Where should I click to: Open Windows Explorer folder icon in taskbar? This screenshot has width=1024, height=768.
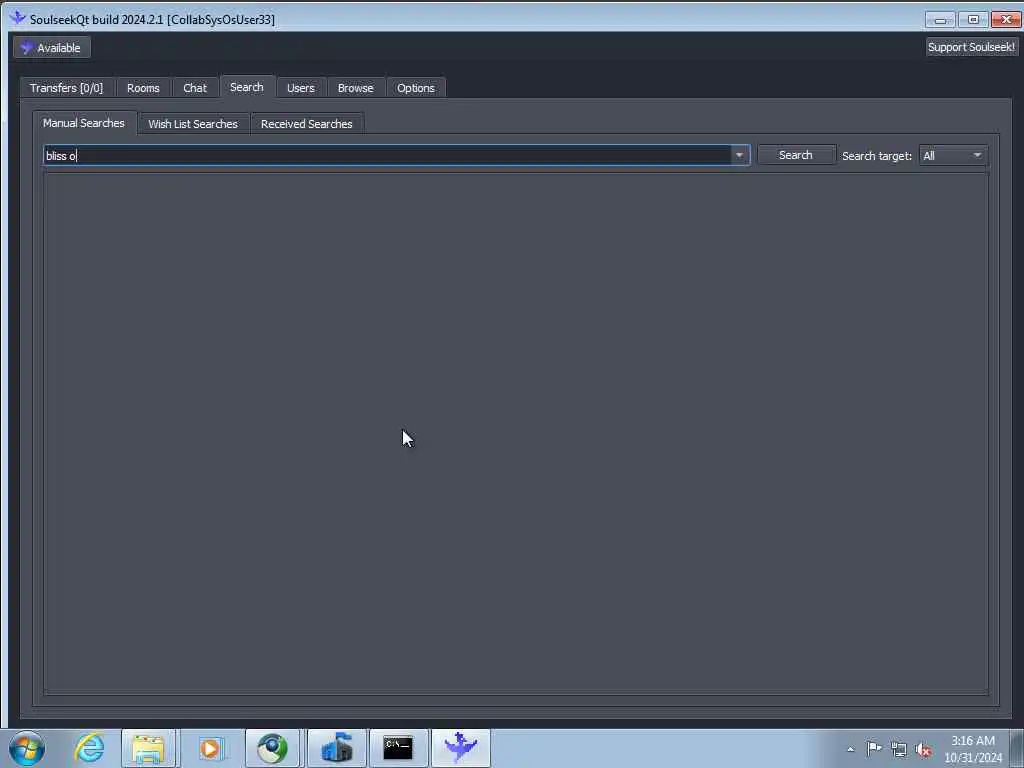coord(148,748)
